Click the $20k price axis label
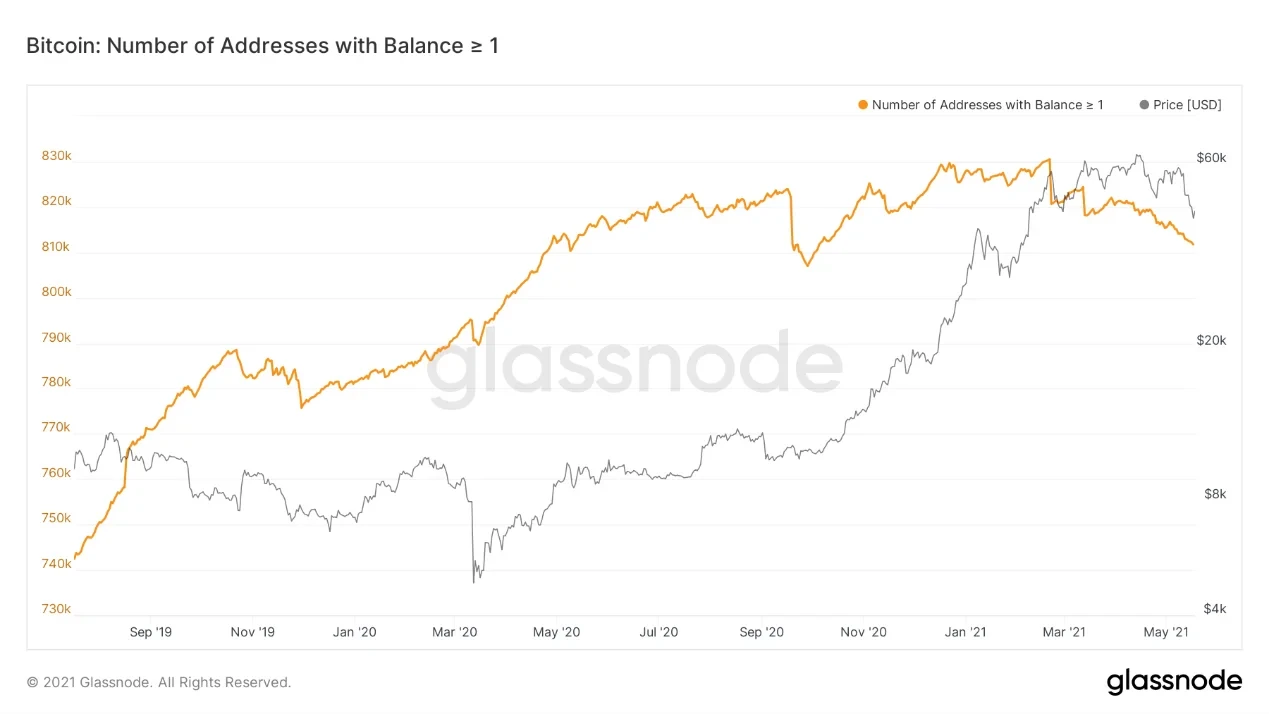The height and width of the screenshot is (714, 1269). [x=1211, y=341]
